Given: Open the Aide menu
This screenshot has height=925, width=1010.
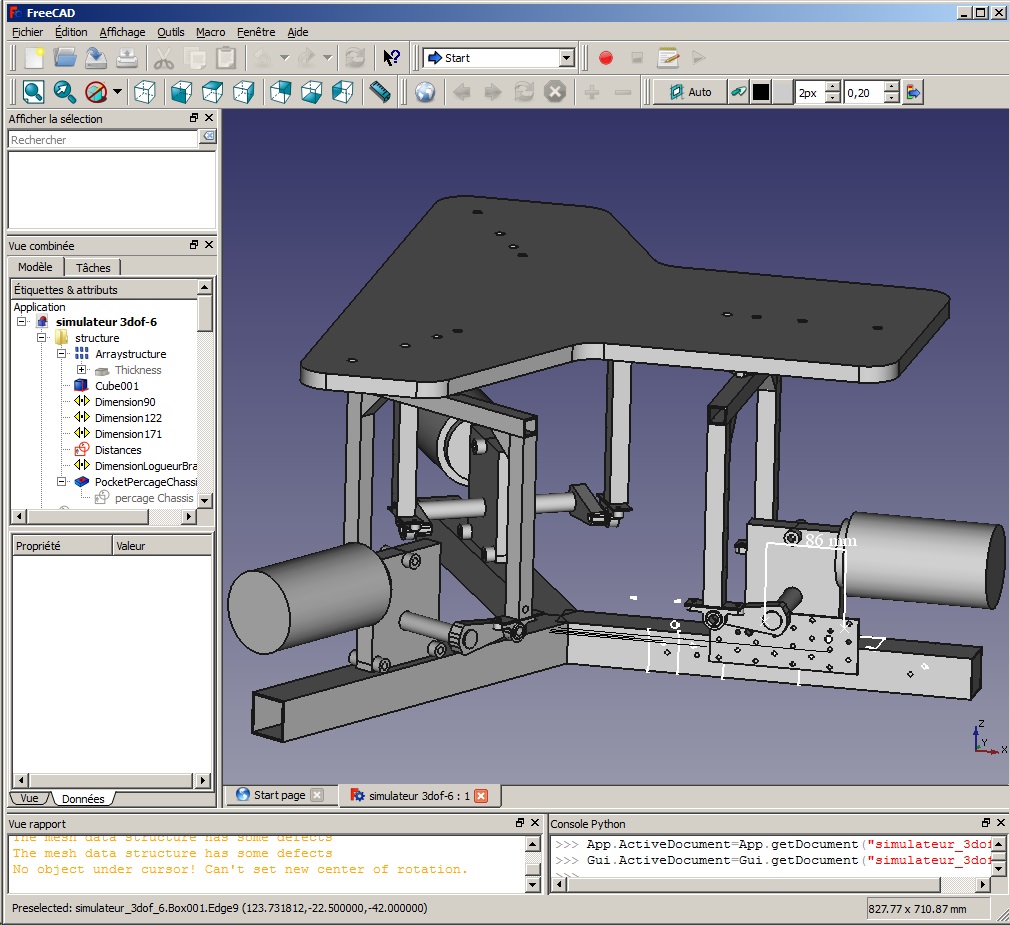Looking at the screenshot, I should click(x=298, y=32).
